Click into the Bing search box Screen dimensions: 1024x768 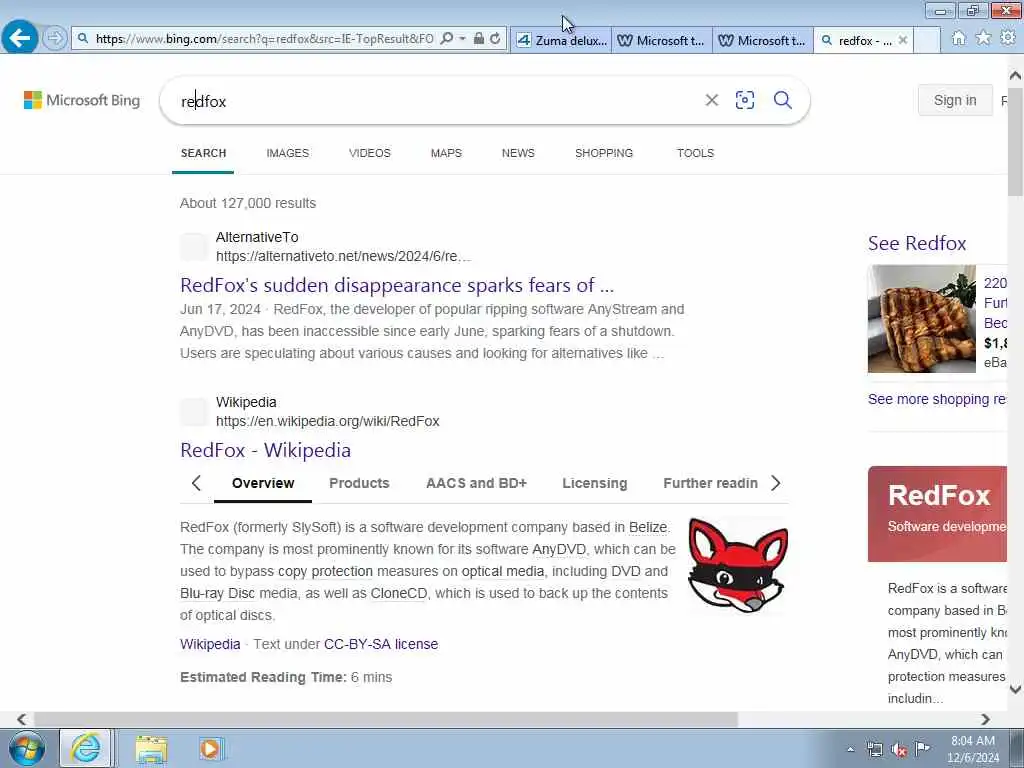(434, 101)
